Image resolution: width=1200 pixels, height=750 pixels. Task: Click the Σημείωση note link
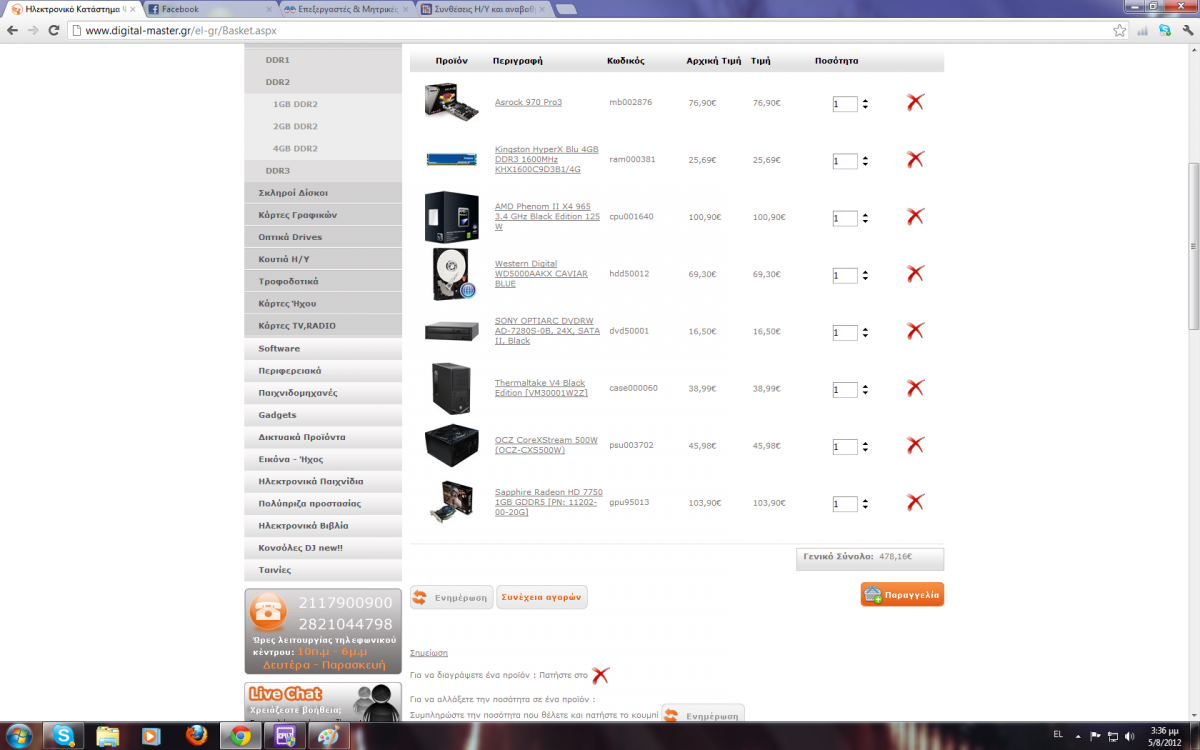pyautogui.click(x=429, y=653)
